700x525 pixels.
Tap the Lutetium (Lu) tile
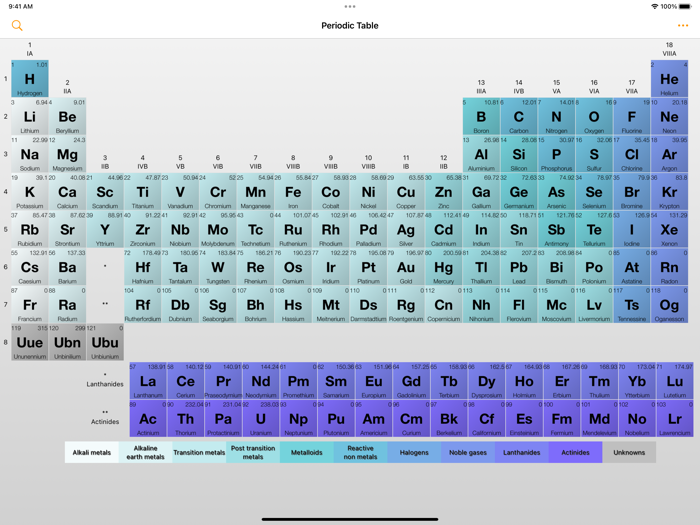click(675, 381)
